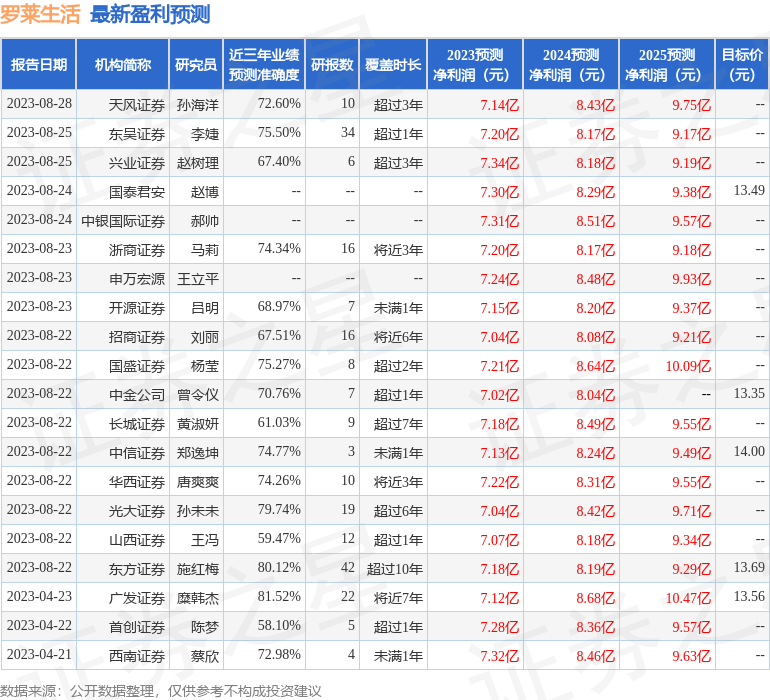770x700 pixels.
Task: Click the 目标价 column header
Action: click(742, 64)
